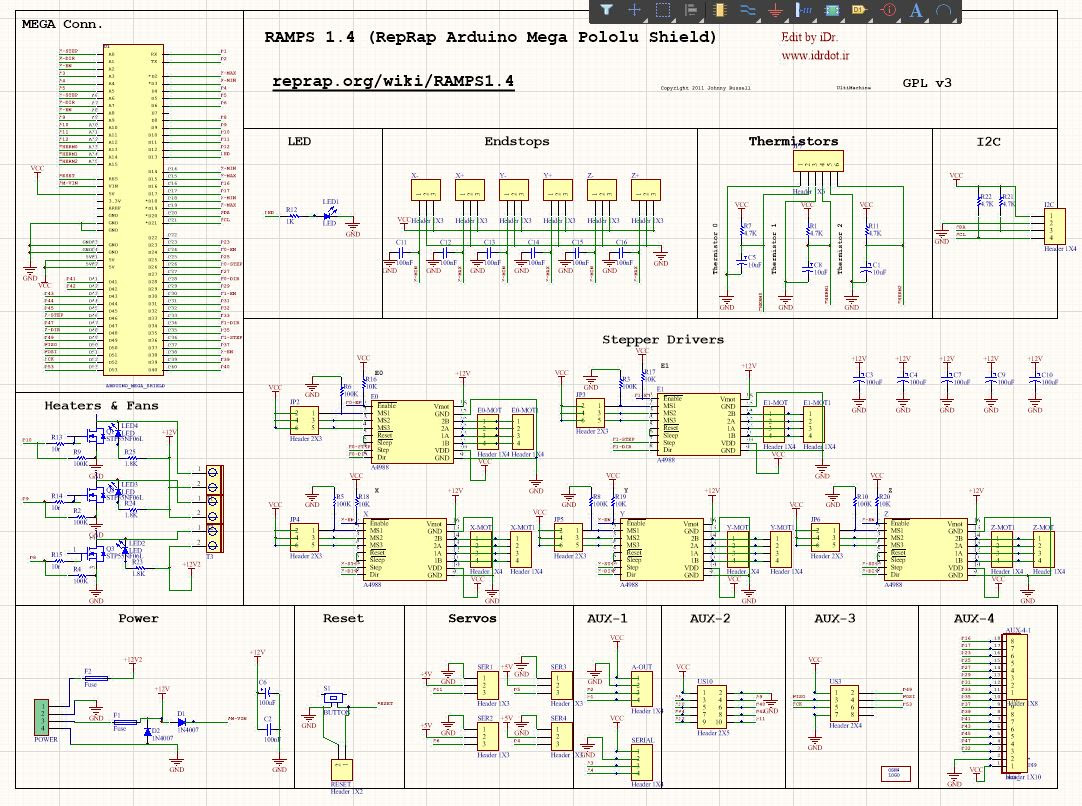Select the 'Stepper Drivers' heading
This screenshot has height=806, width=1082.
click(x=663, y=340)
